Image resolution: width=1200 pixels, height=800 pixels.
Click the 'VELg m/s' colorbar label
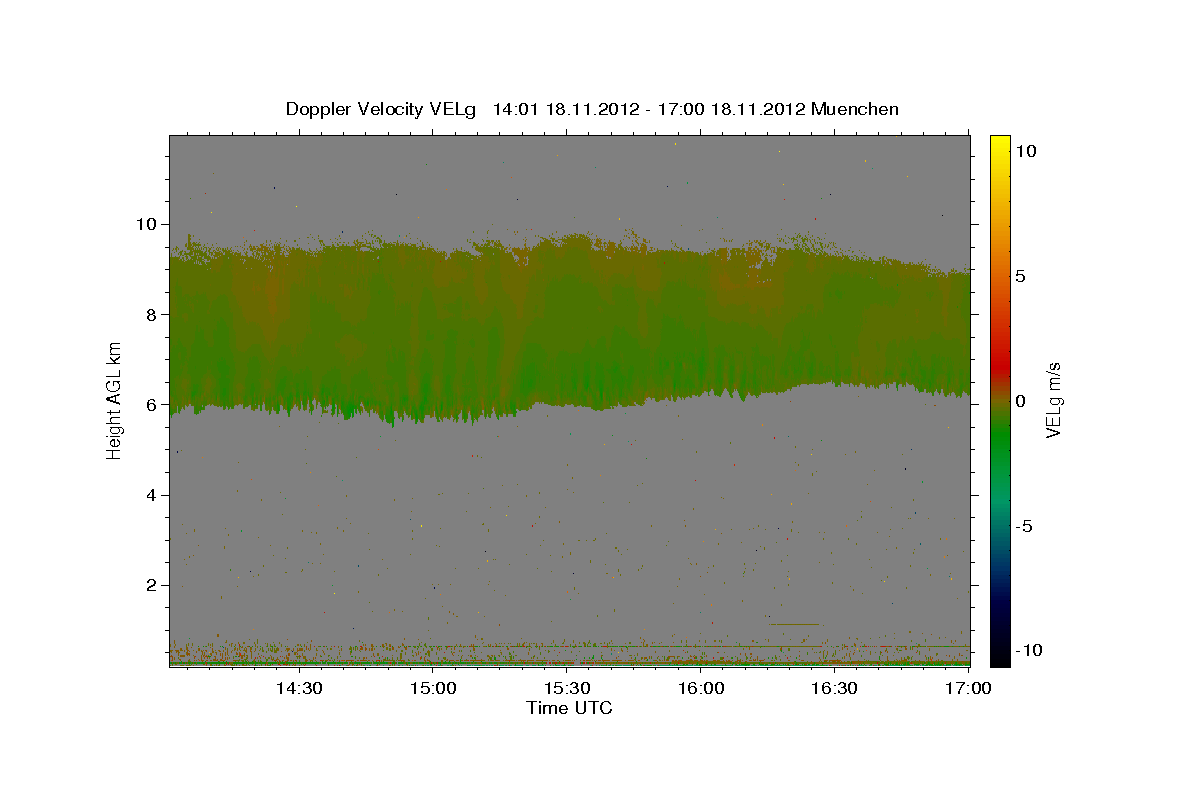pyautogui.click(x=1054, y=401)
